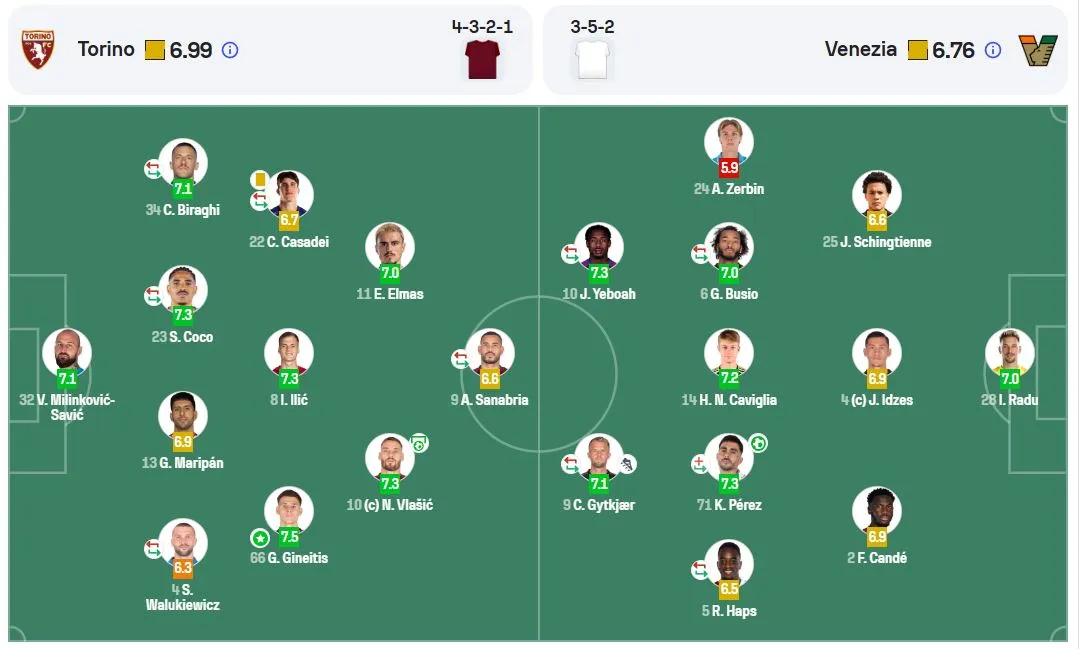Viewport: 1079px width, 649px height.
Task: Click the Torino club crest icon
Action: pyautogui.click(x=38, y=50)
